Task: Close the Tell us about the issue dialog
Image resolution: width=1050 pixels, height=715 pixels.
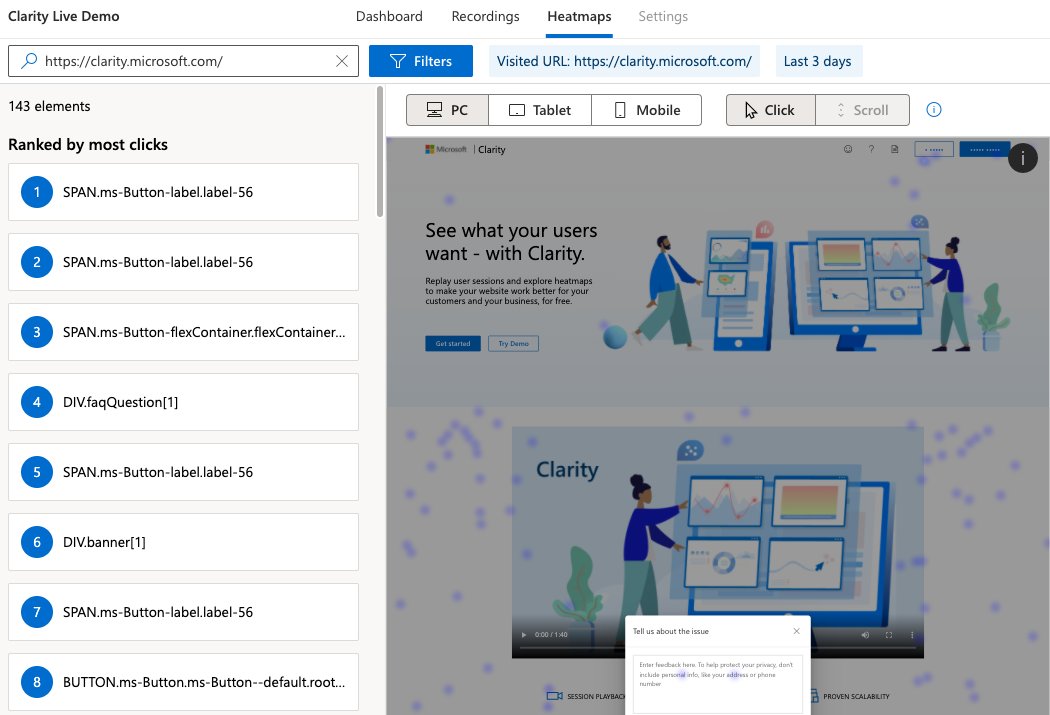Action: [796, 631]
